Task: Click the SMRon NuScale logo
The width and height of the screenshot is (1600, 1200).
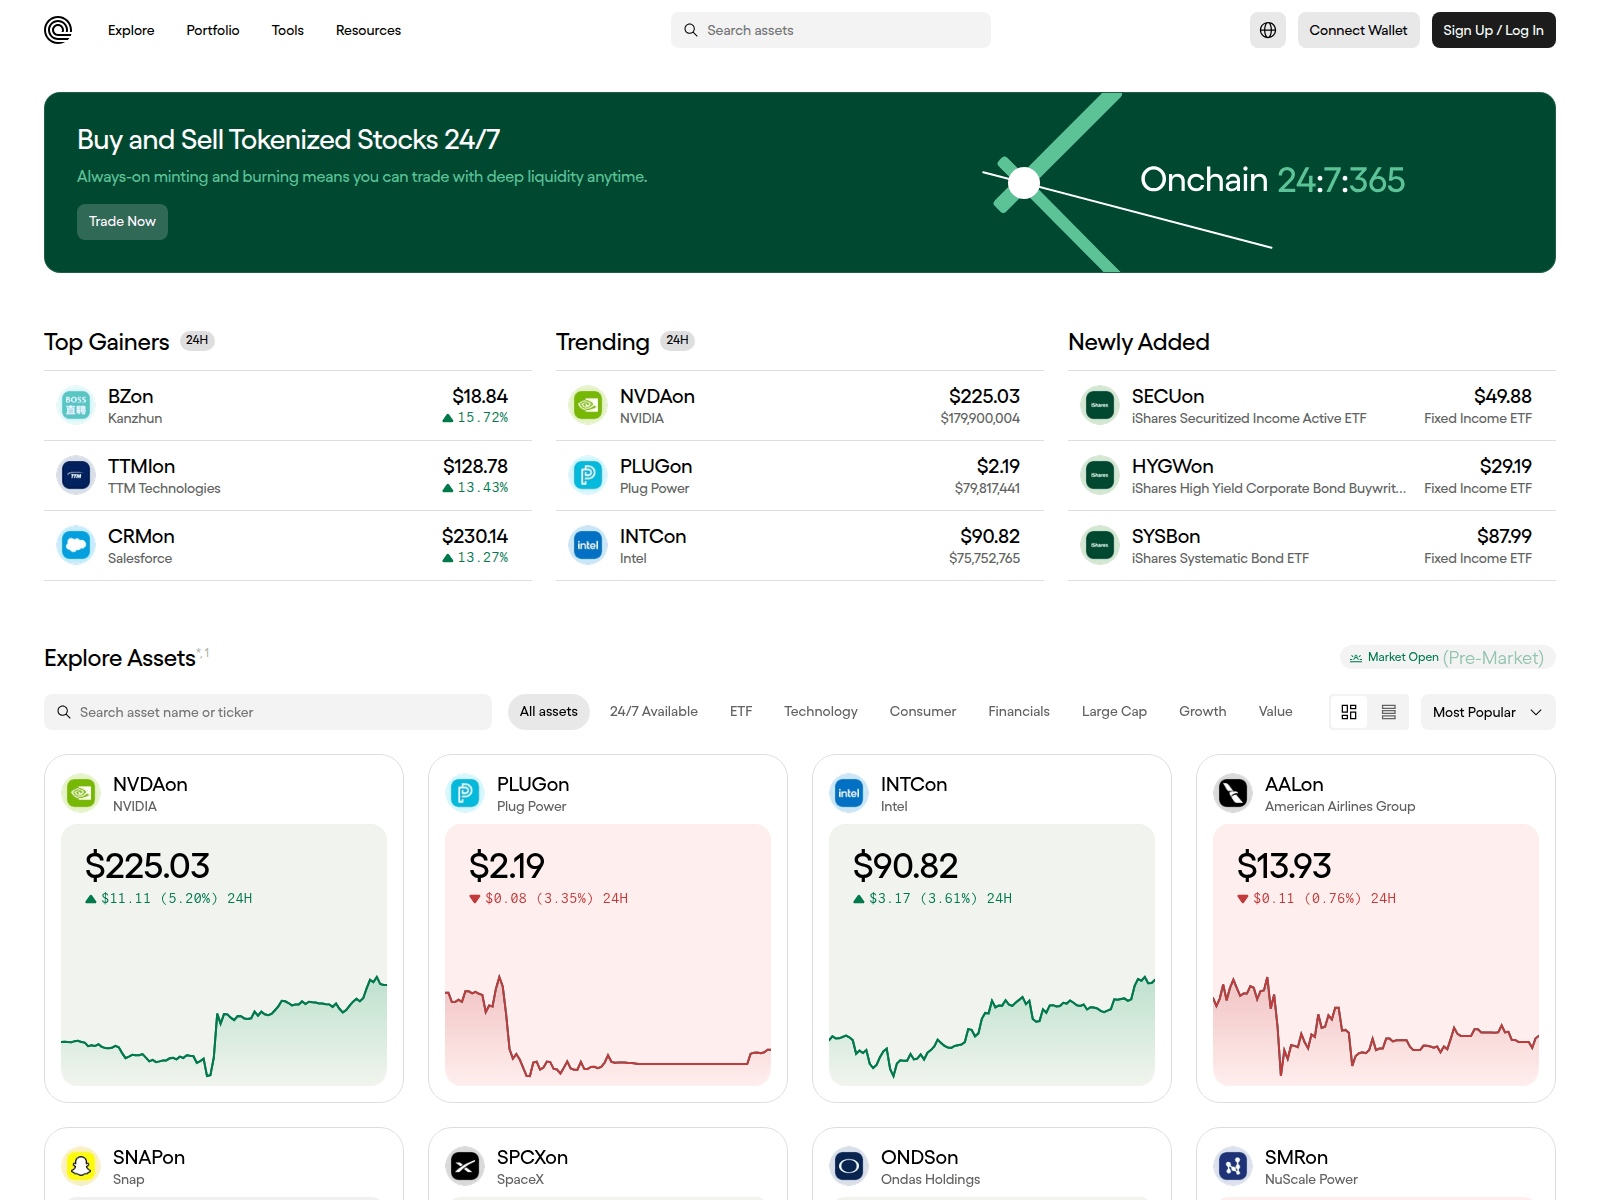Action: point(1233,1167)
